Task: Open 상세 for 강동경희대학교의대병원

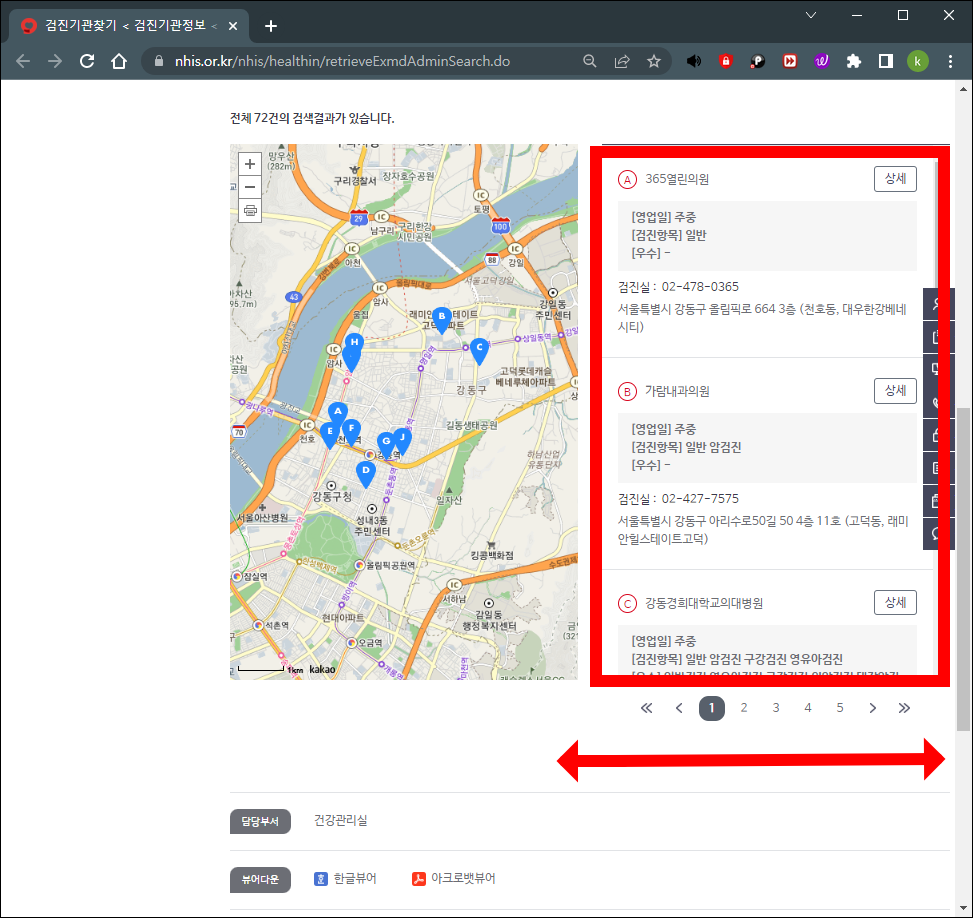Action: (x=895, y=602)
